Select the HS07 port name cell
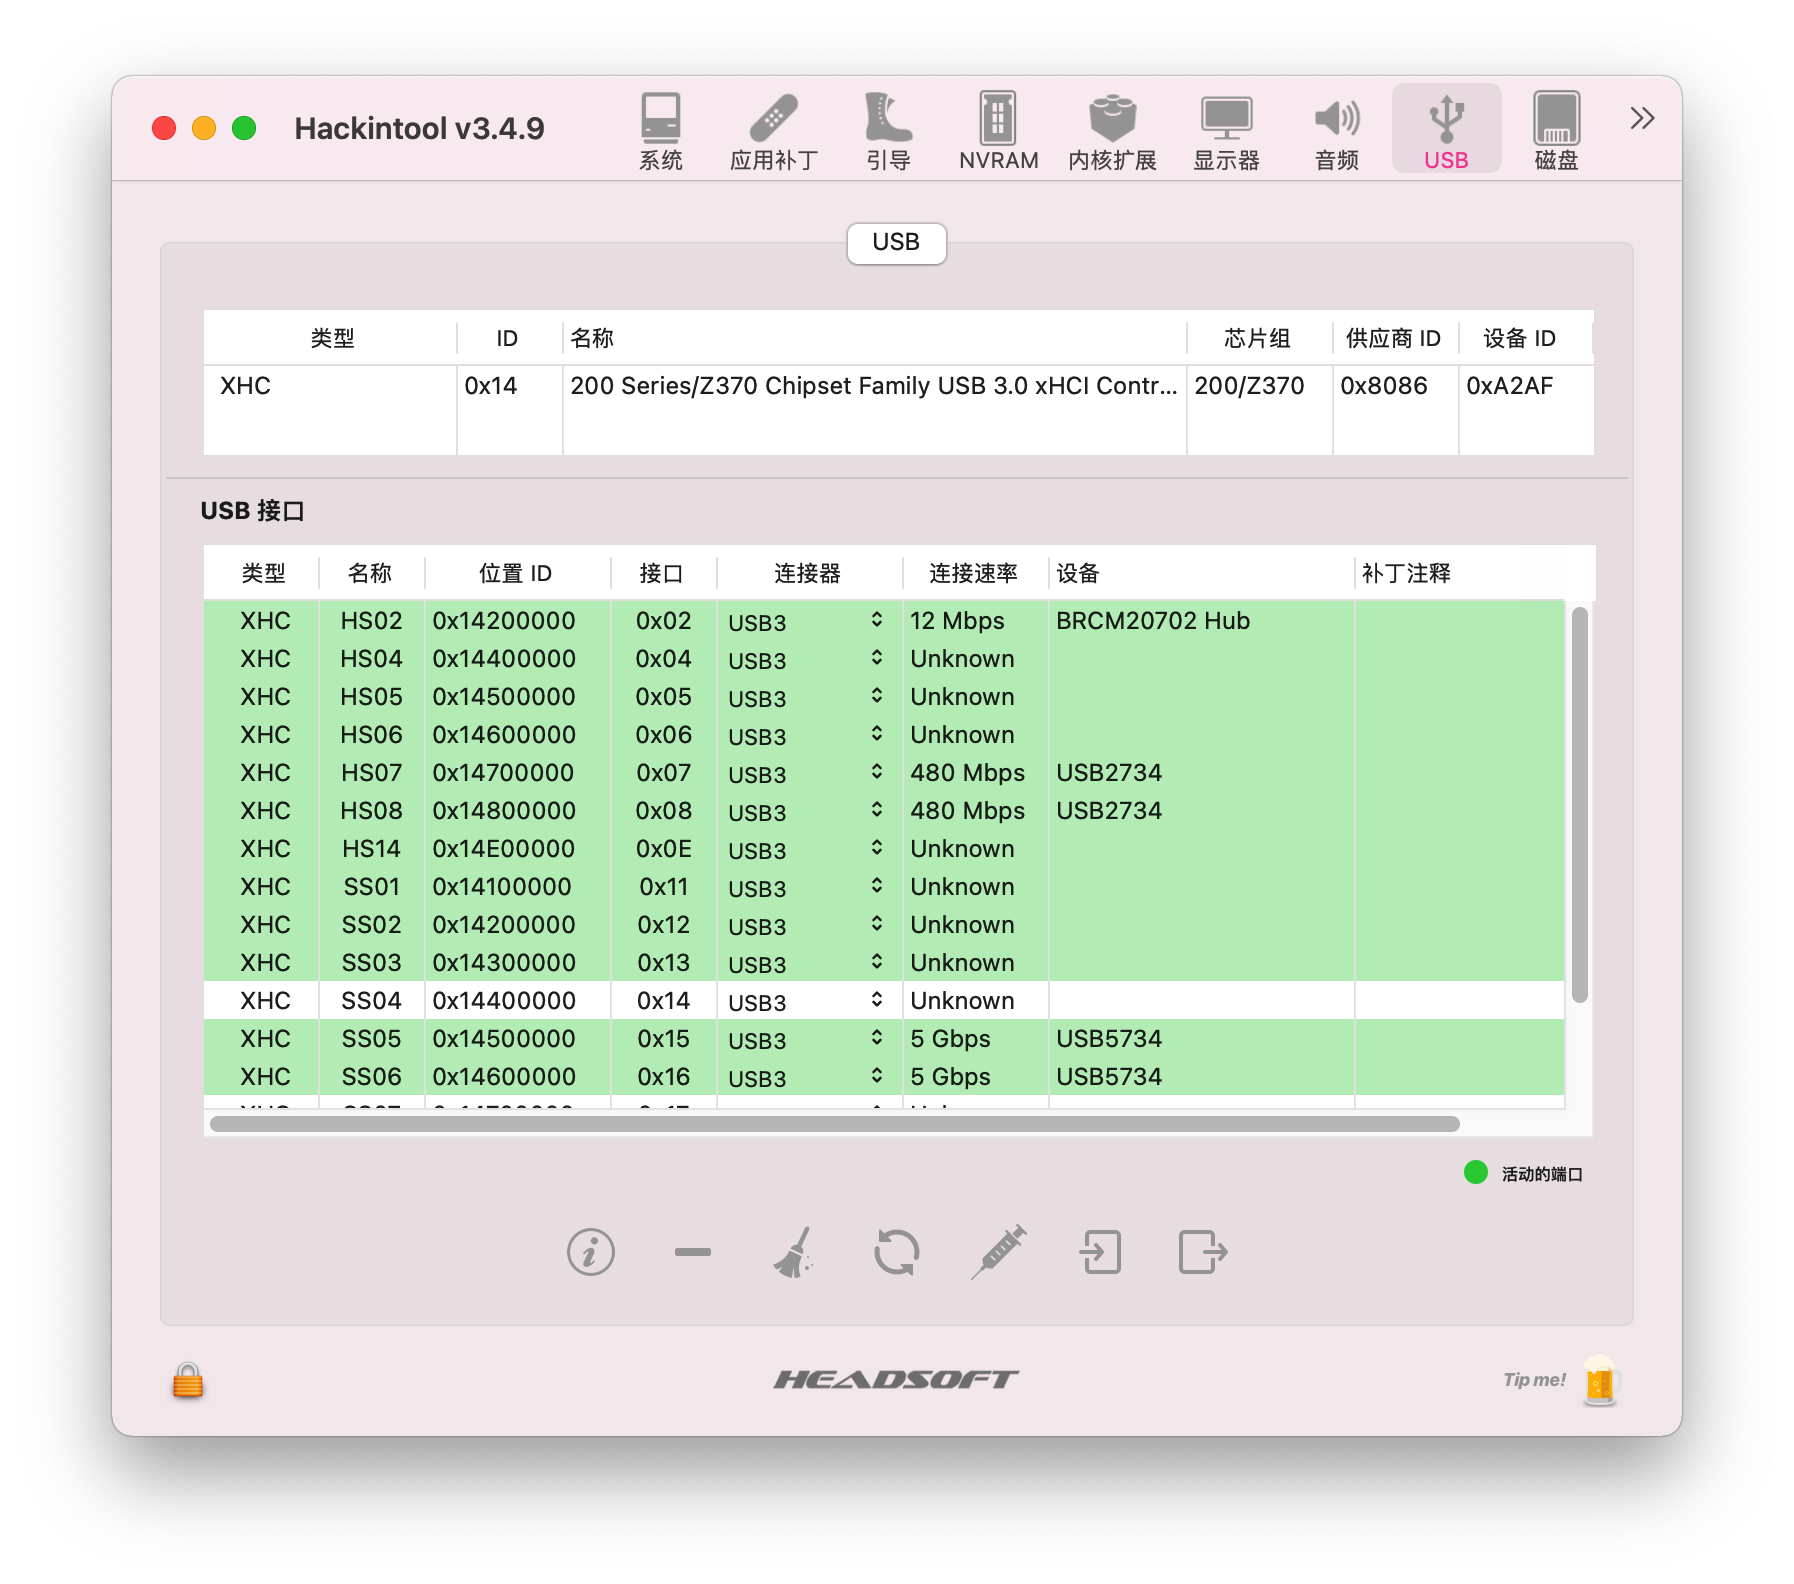 coord(371,773)
